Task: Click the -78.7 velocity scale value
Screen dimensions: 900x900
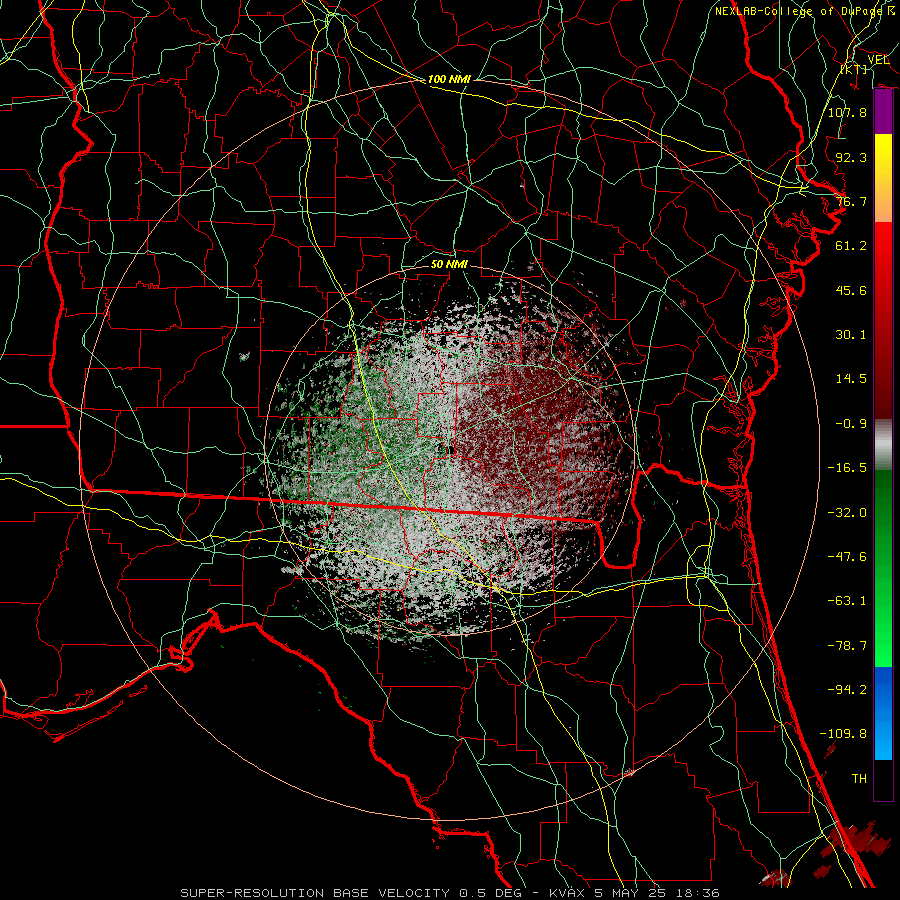Action: point(847,645)
